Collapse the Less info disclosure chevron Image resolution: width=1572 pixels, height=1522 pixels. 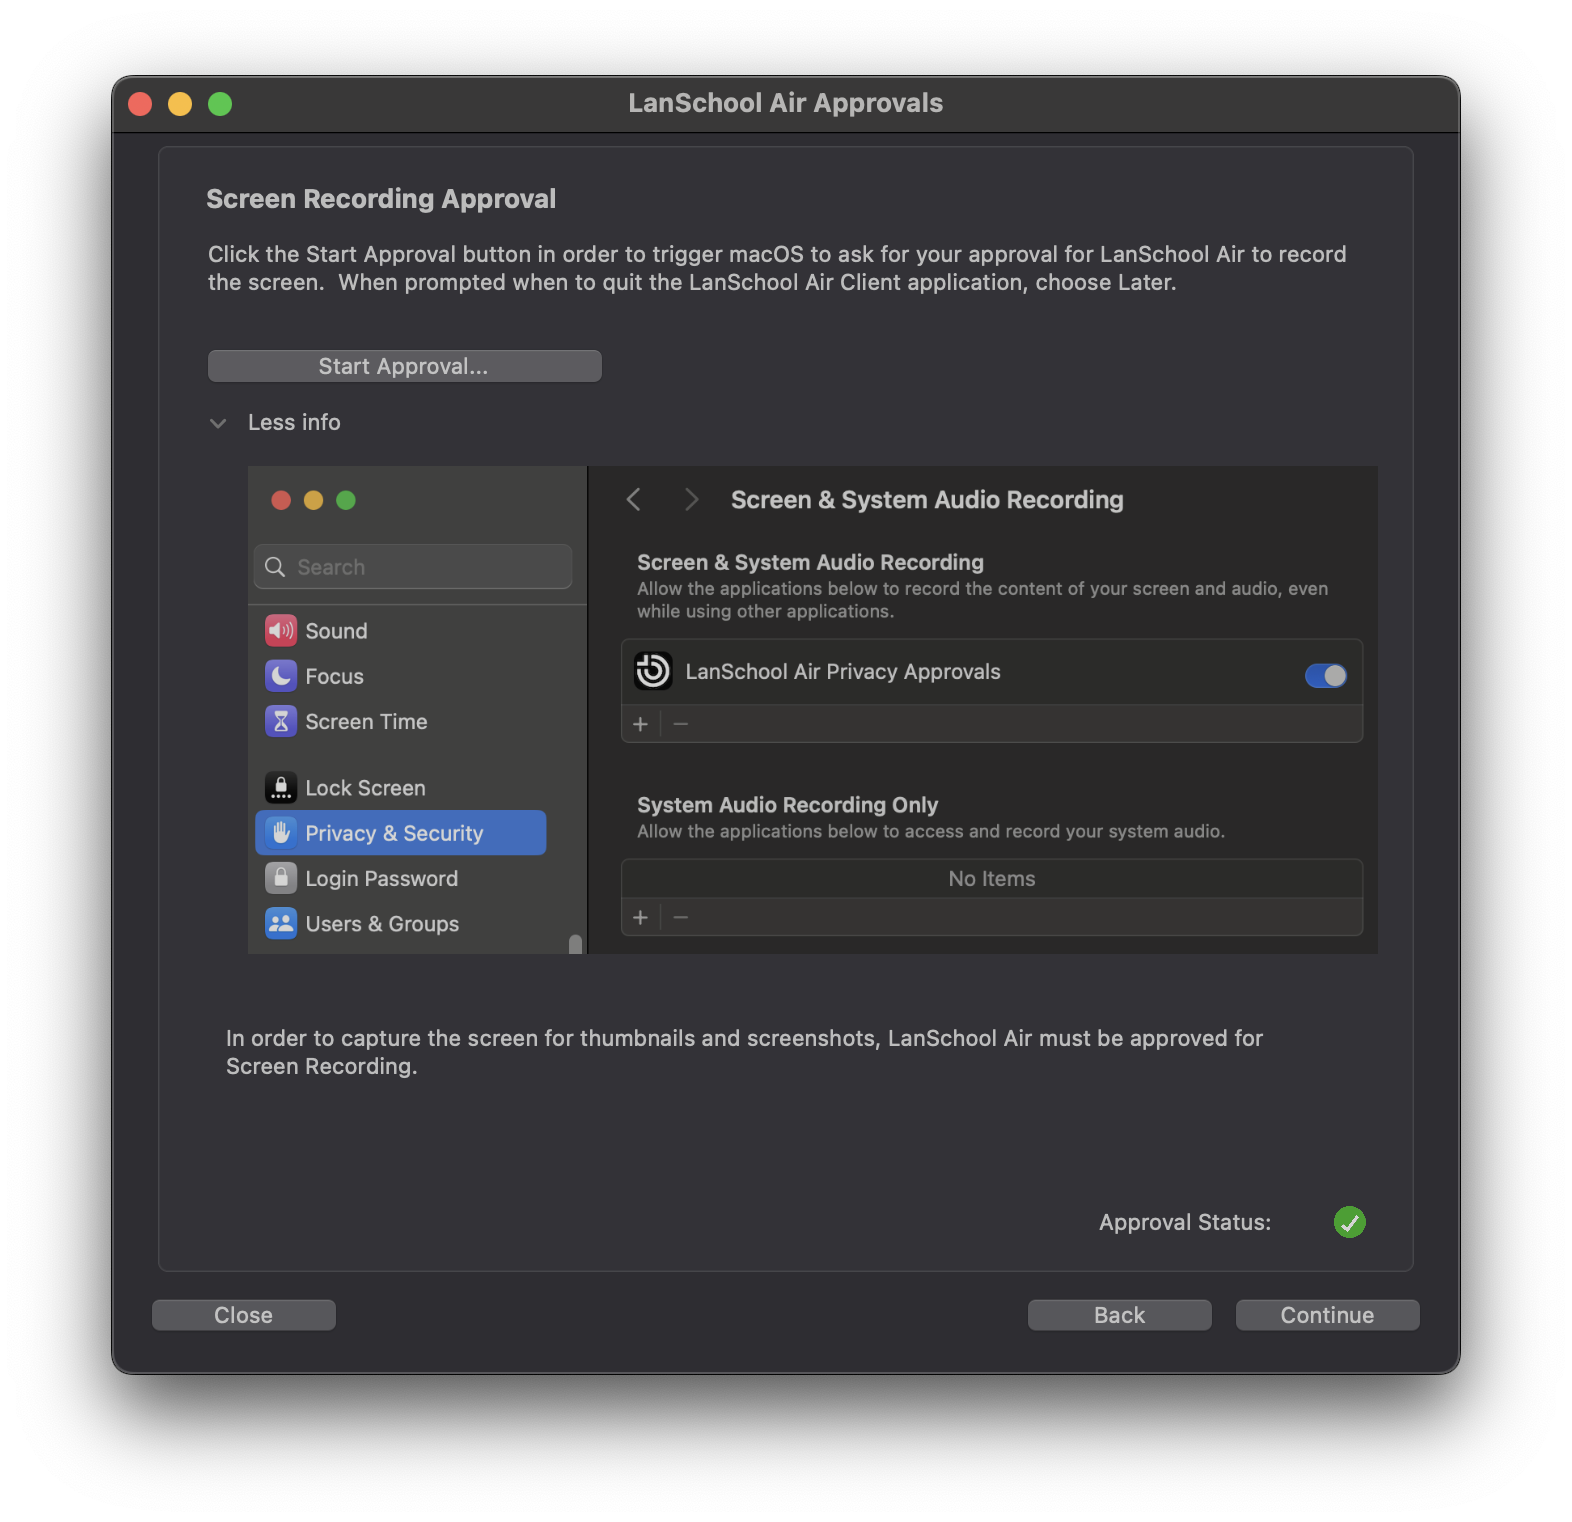click(x=218, y=423)
